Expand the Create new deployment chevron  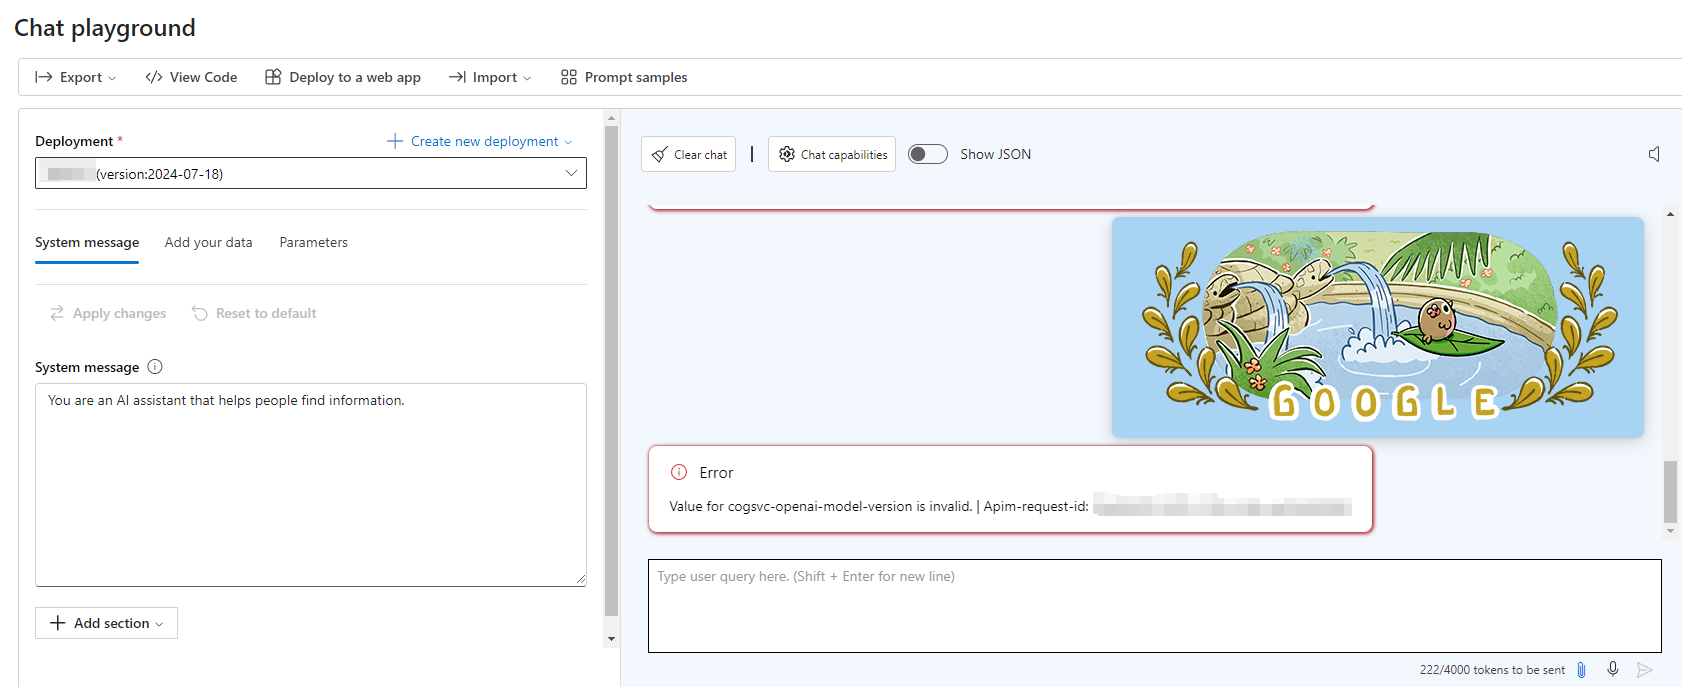pyautogui.click(x=568, y=142)
